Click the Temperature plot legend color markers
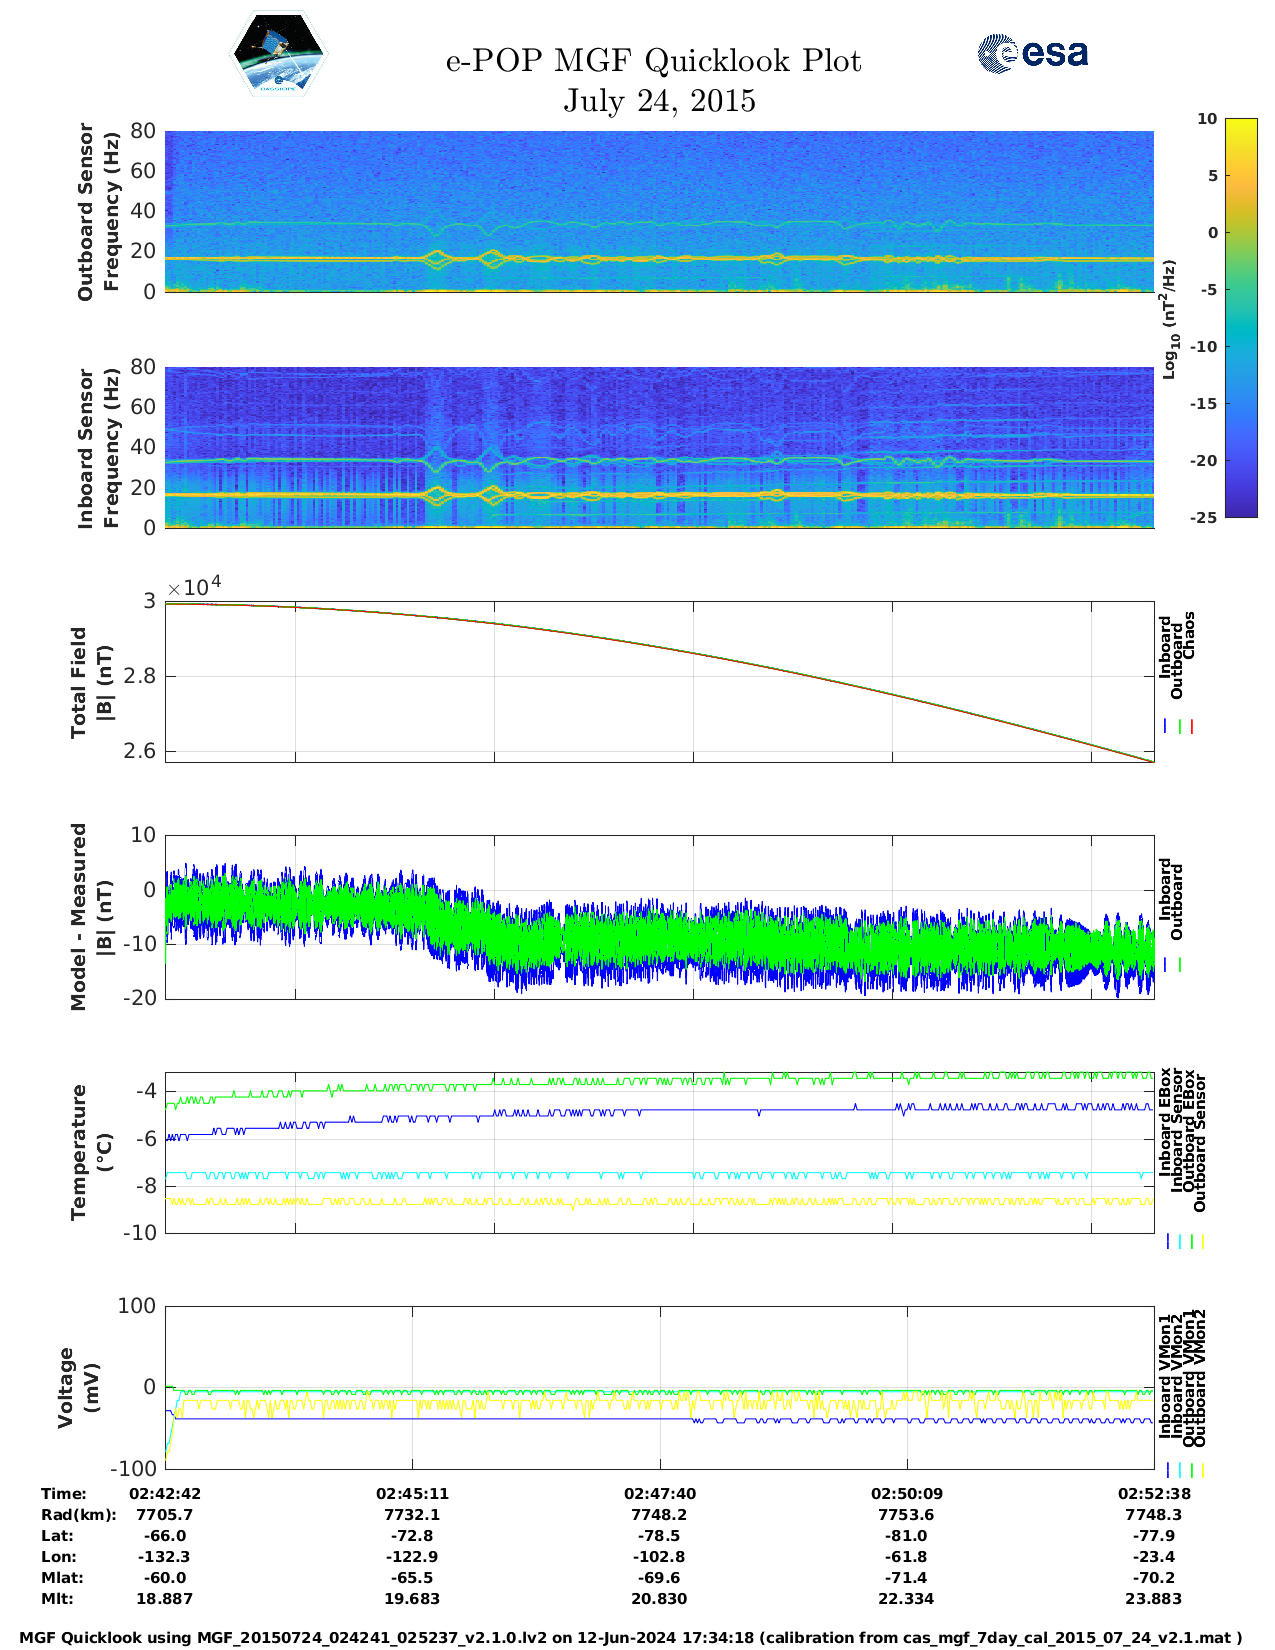 coord(1184,1241)
